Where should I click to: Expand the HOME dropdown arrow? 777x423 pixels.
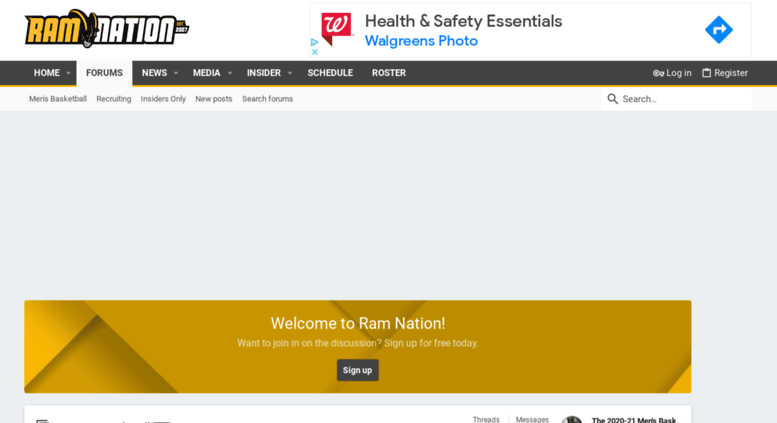click(x=68, y=73)
